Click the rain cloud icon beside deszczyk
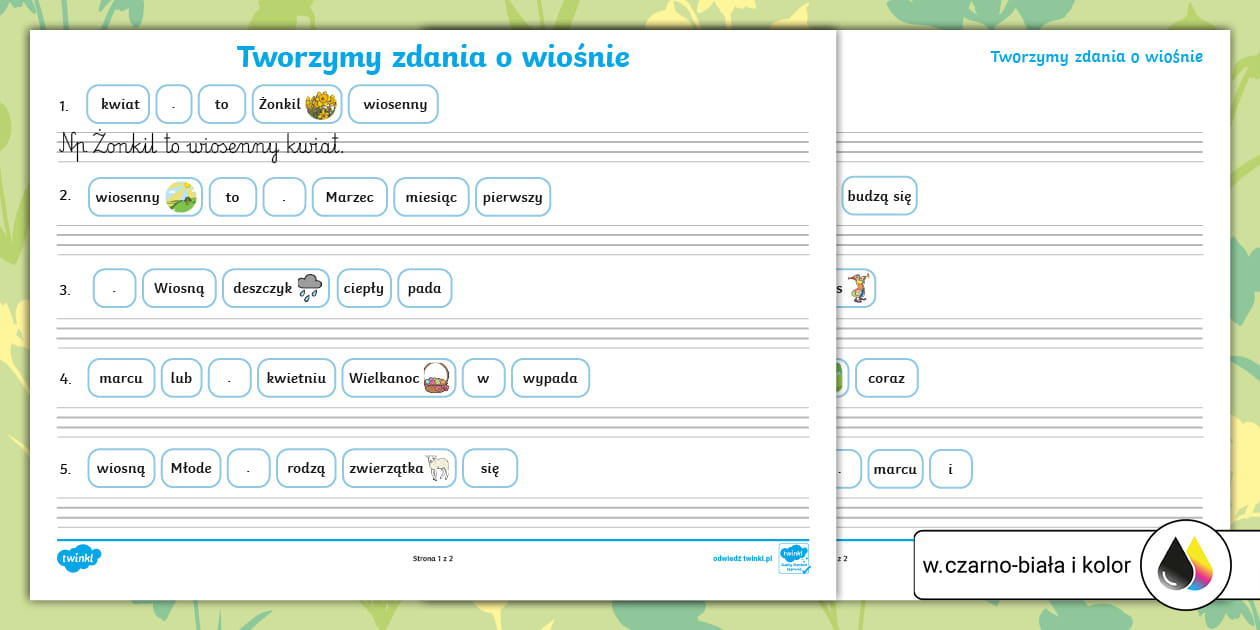 click(x=310, y=288)
